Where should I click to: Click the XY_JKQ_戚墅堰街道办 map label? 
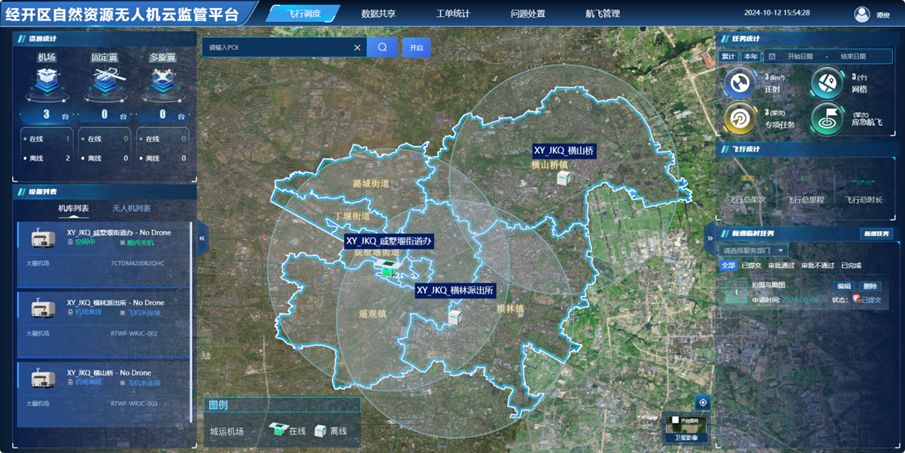pyautogui.click(x=388, y=241)
